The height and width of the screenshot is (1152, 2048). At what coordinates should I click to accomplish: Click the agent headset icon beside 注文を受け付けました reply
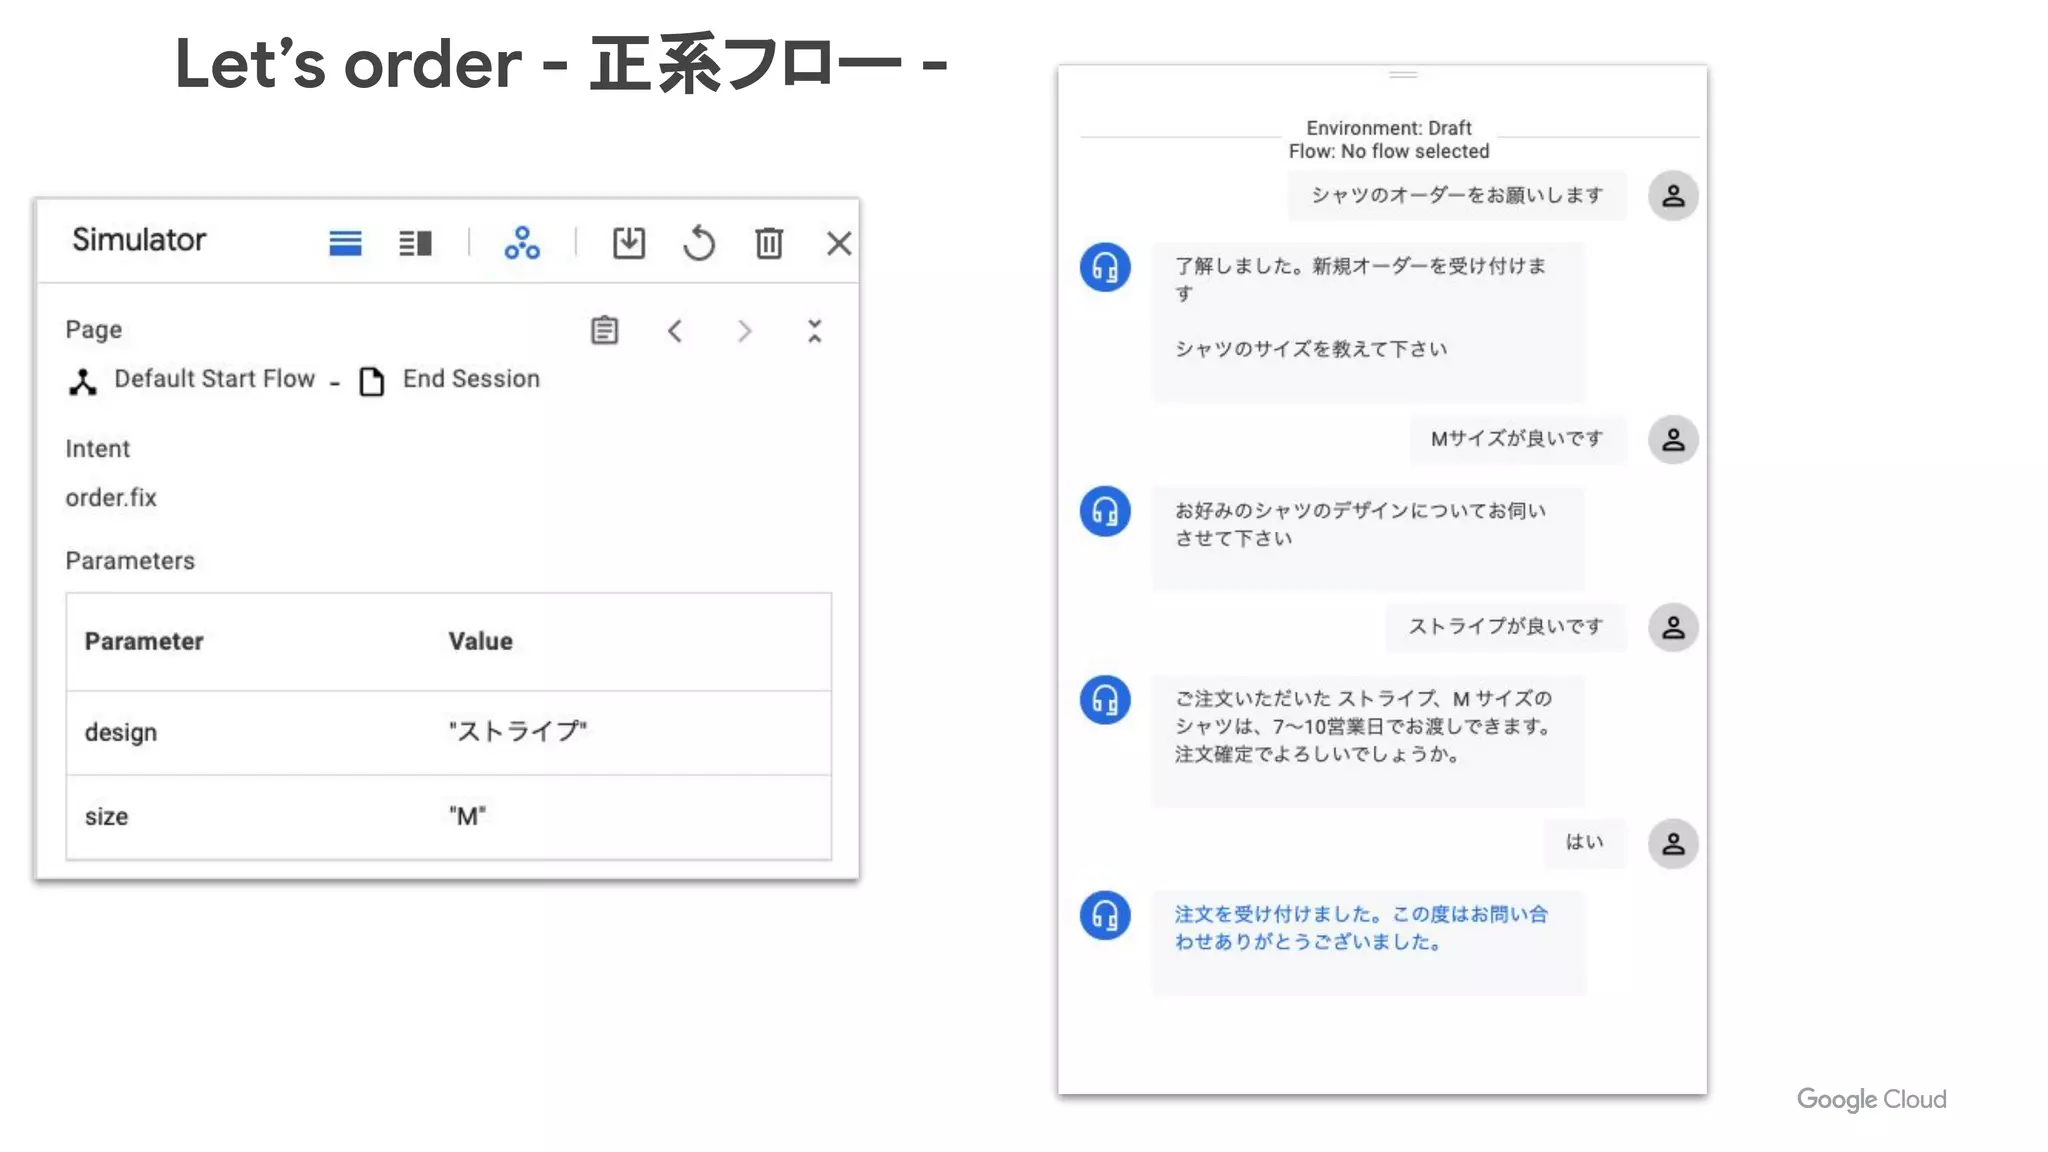1105,915
